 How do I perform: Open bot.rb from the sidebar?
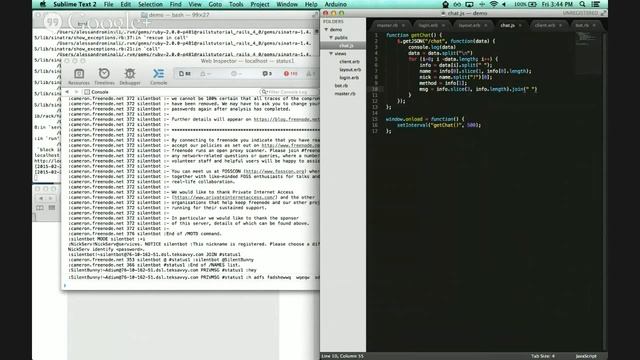pos(341,86)
